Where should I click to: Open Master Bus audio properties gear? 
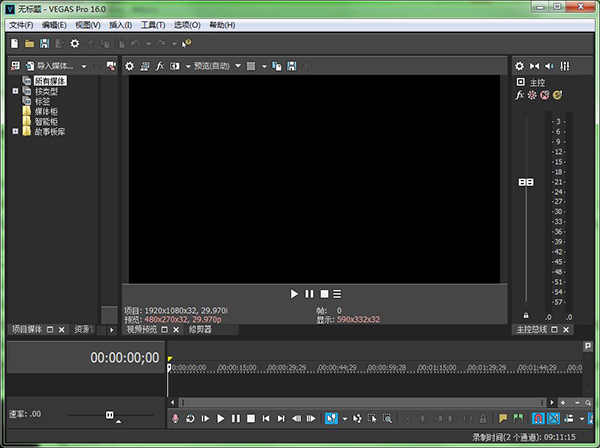pos(519,66)
